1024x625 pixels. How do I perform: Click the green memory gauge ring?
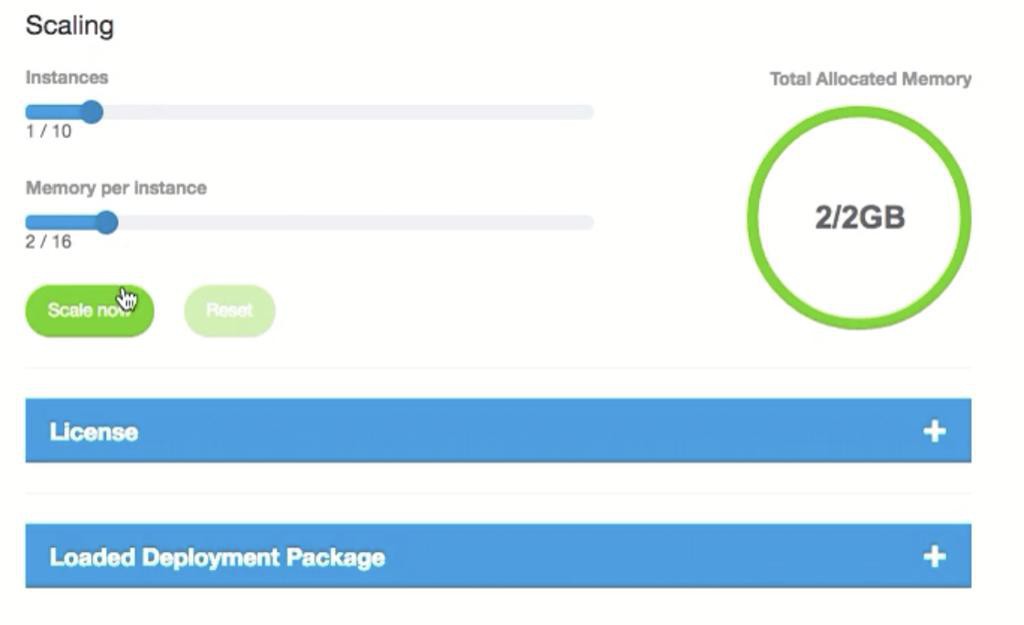point(859,112)
